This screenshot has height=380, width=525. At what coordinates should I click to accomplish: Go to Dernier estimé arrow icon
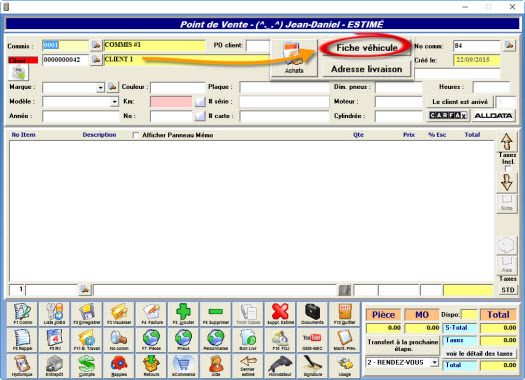[x=248, y=366]
